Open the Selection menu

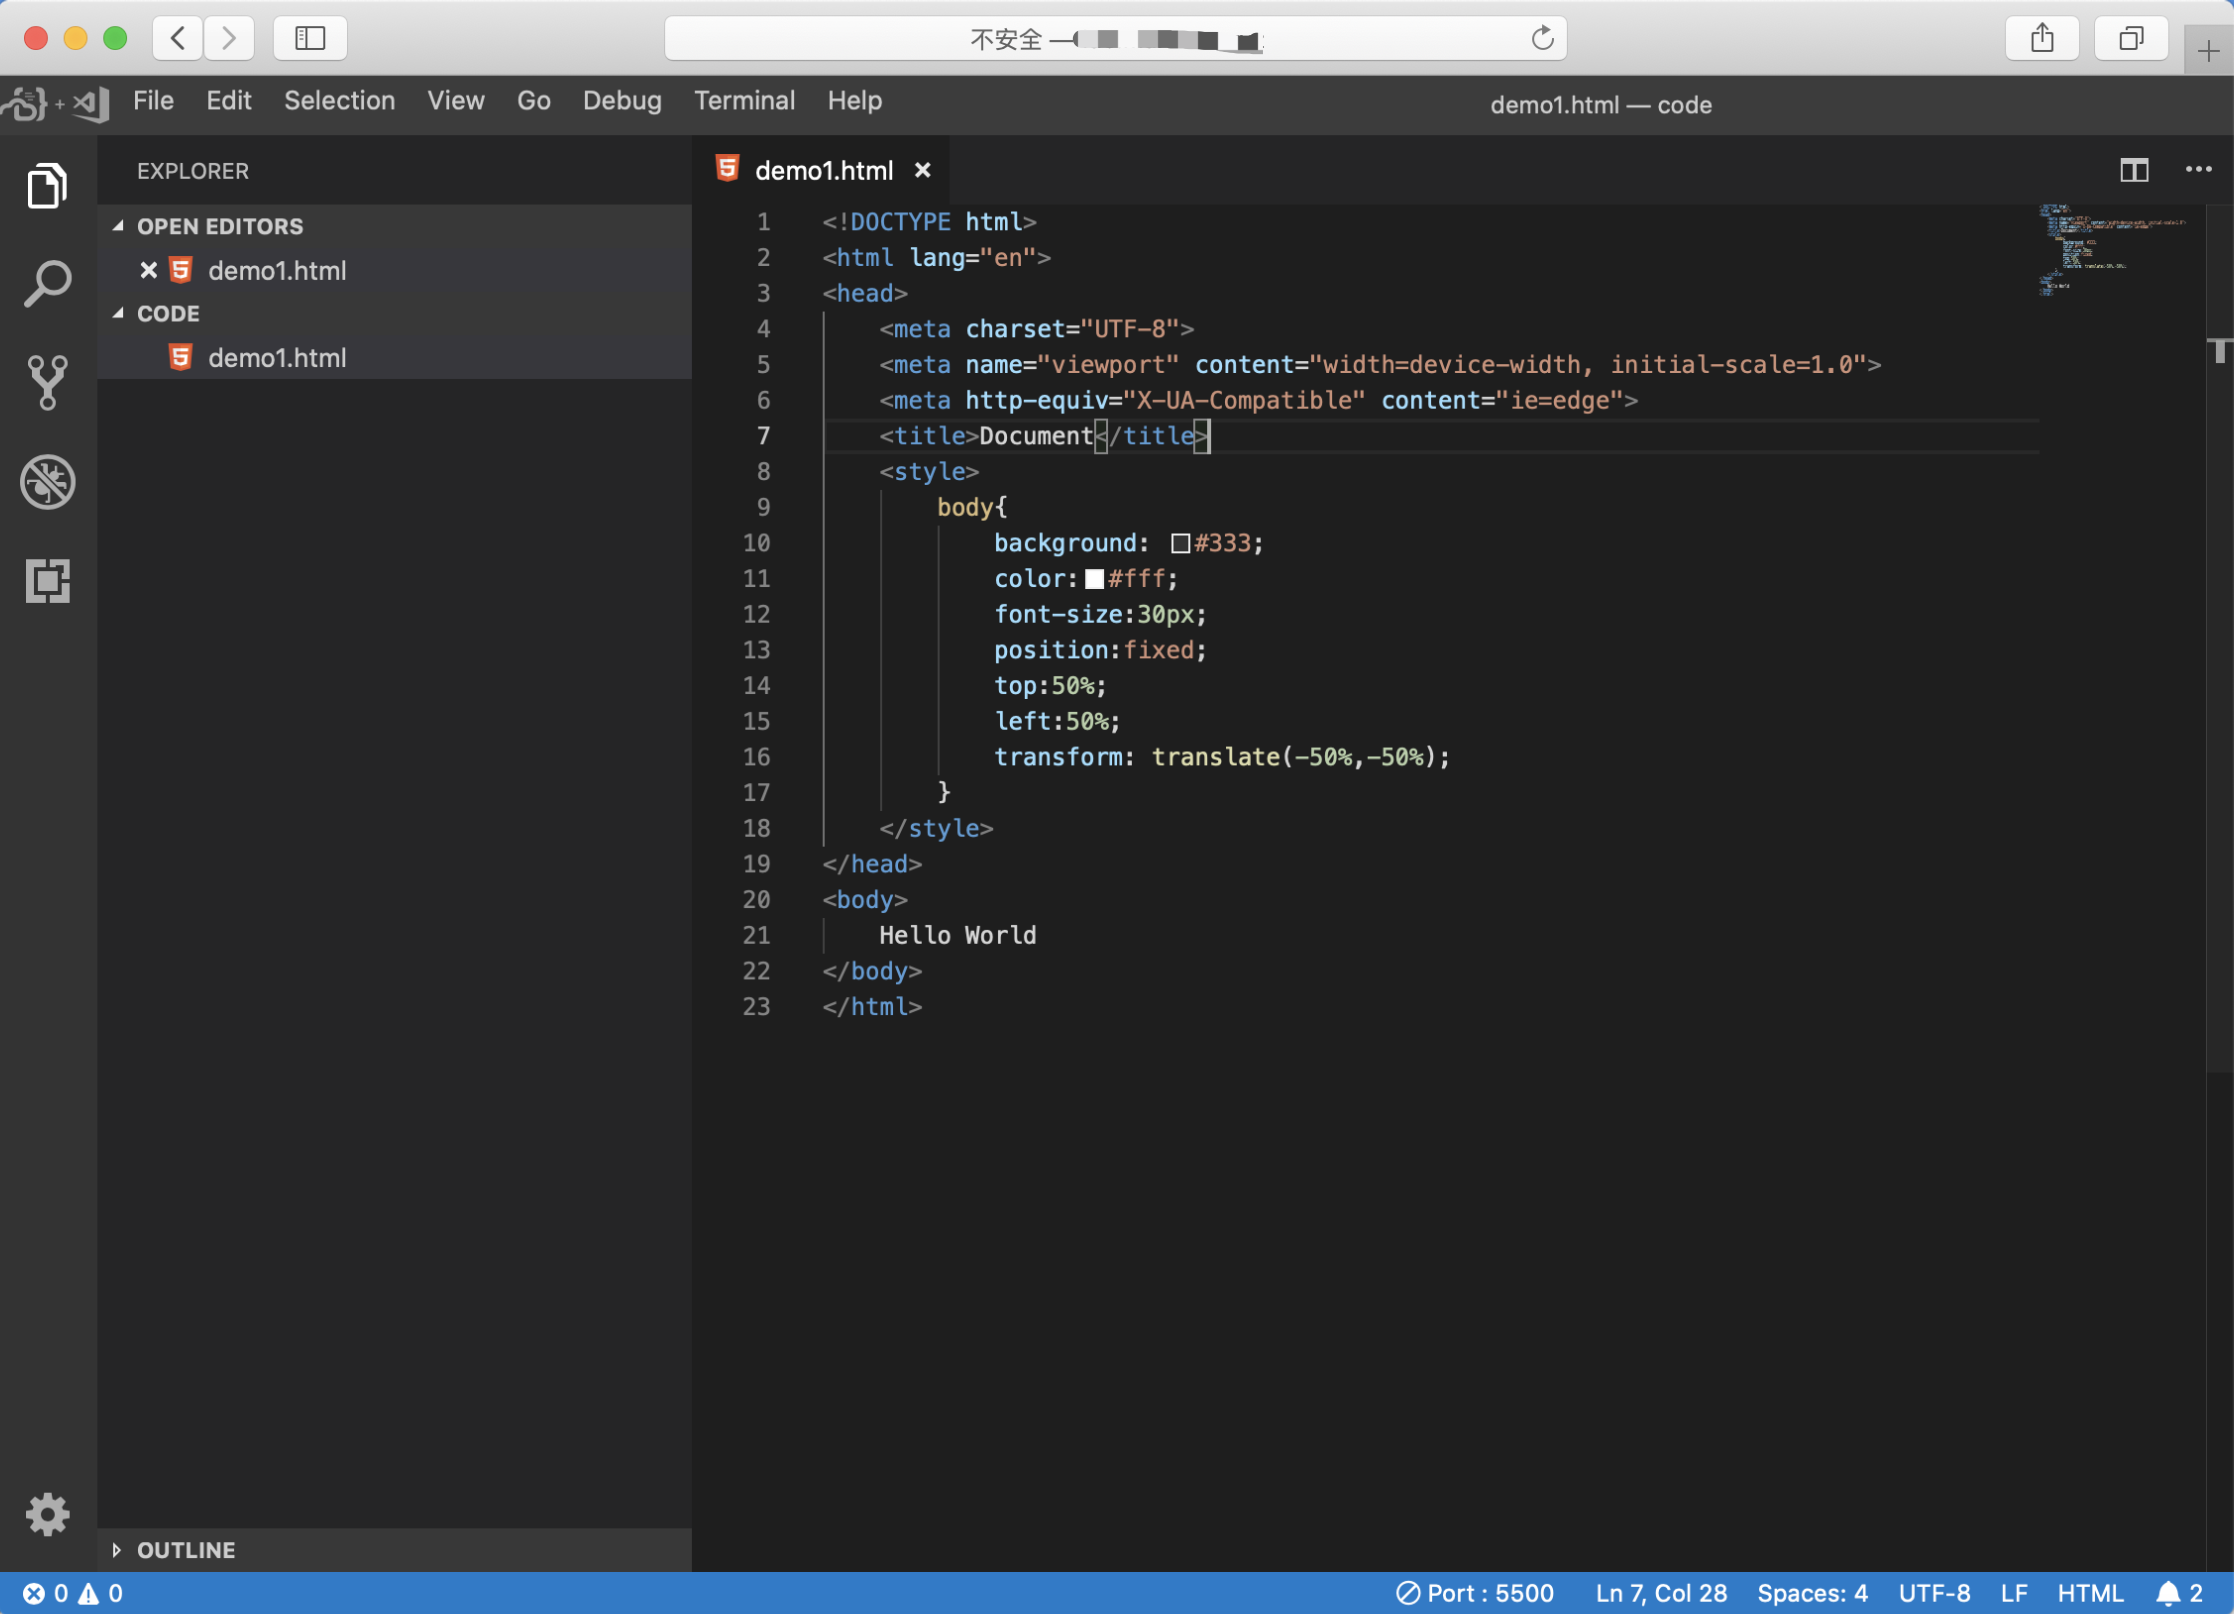pyautogui.click(x=339, y=101)
